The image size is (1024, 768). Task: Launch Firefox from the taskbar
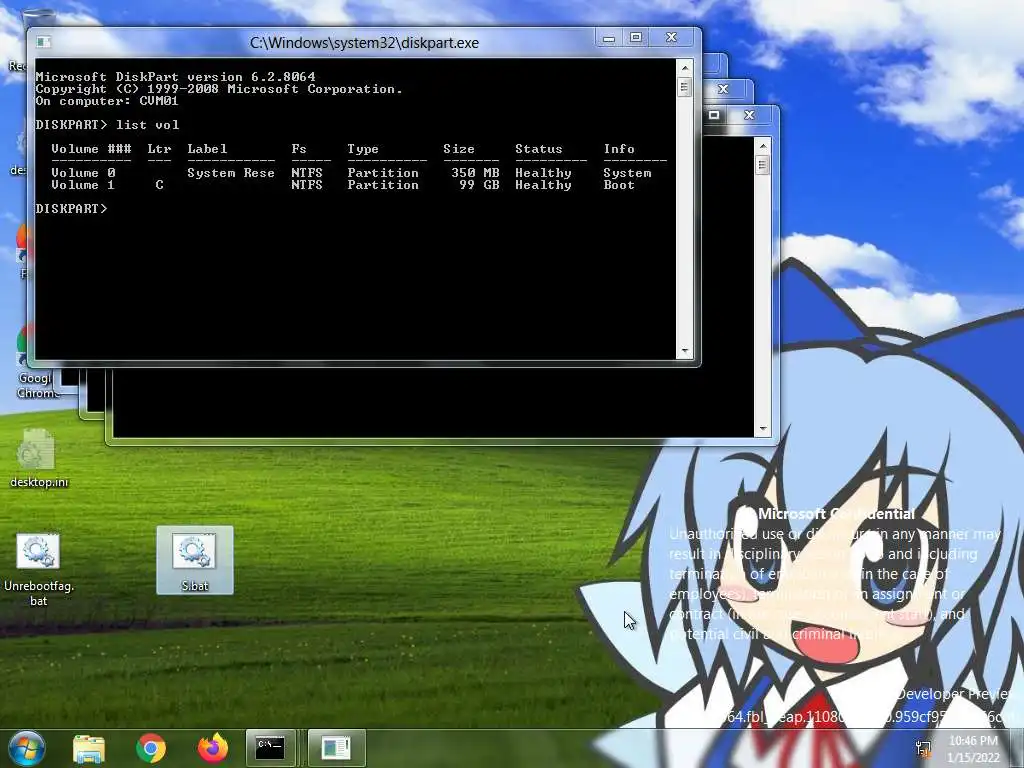(213, 748)
